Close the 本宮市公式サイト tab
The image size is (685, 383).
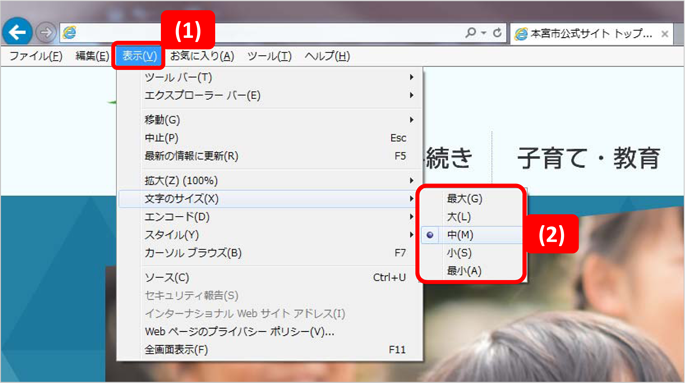(x=664, y=34)
